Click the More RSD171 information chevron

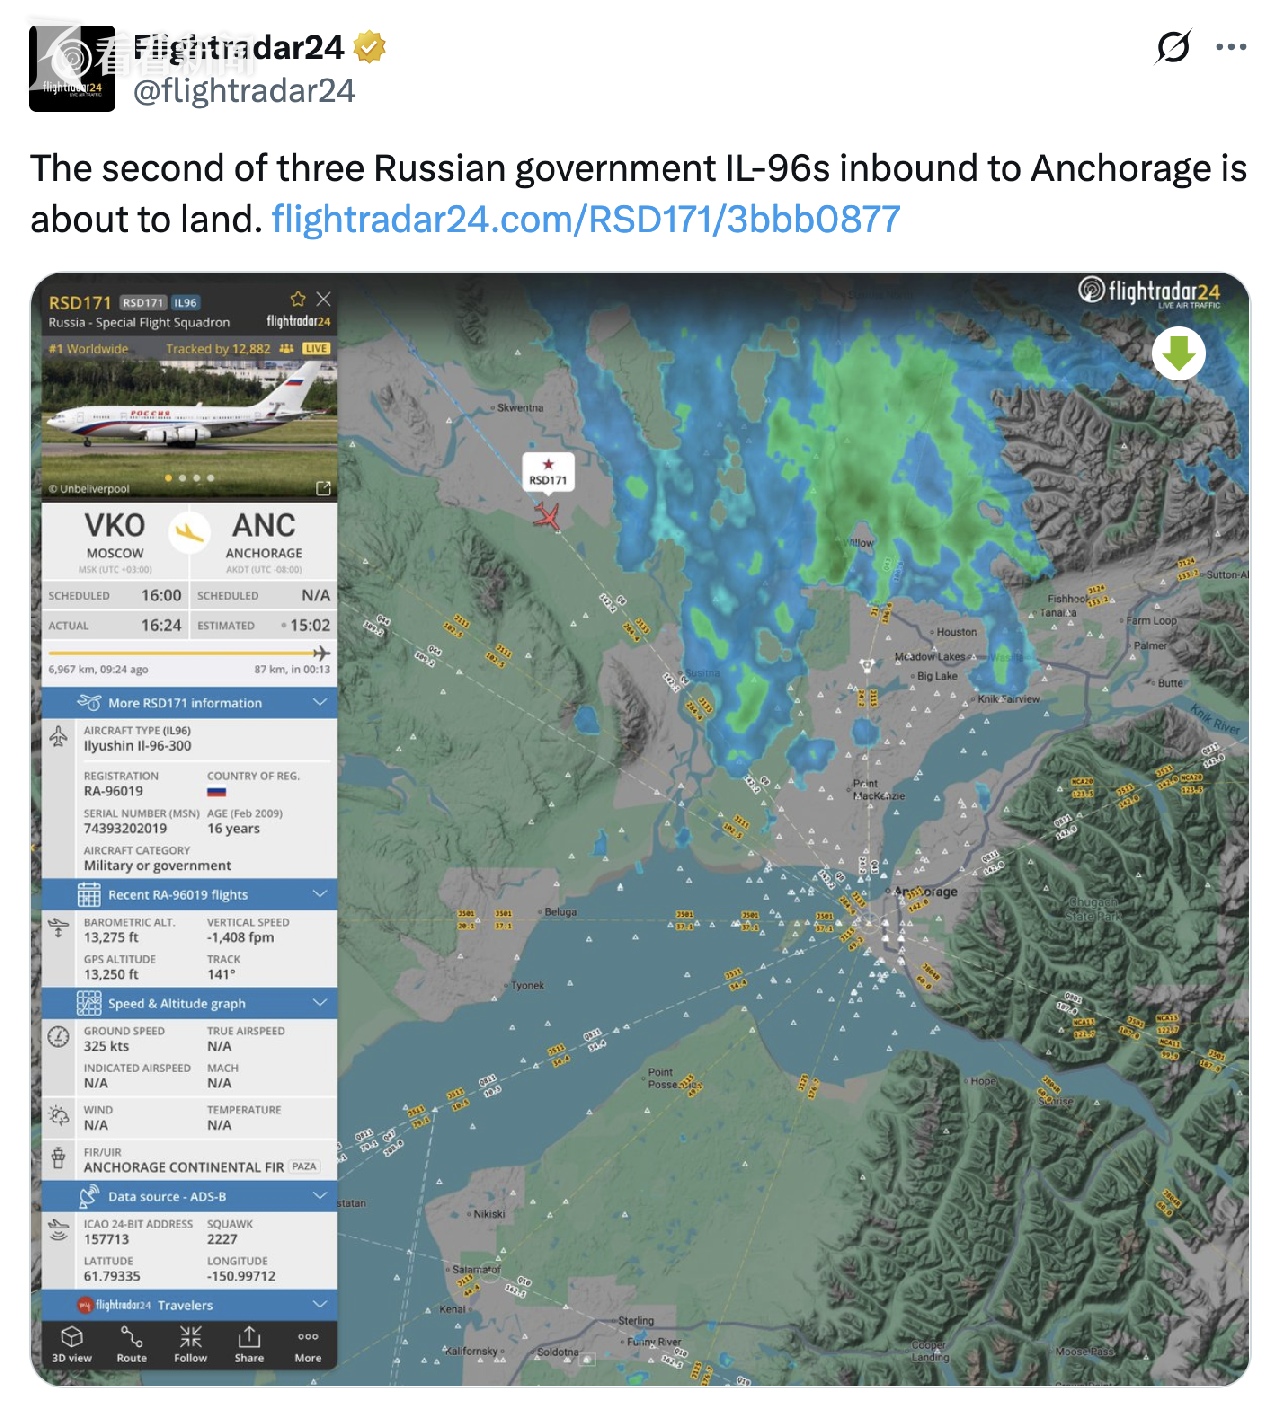pyautogui.click(x=320, y=702)
